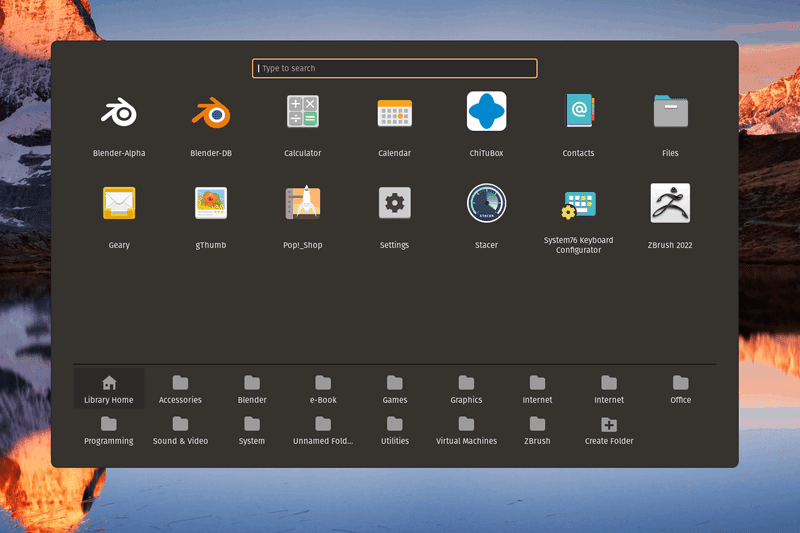The width and height of the screenshot is (800, 533).
Task: Open the Accessories folder
Action: point(180,389)
